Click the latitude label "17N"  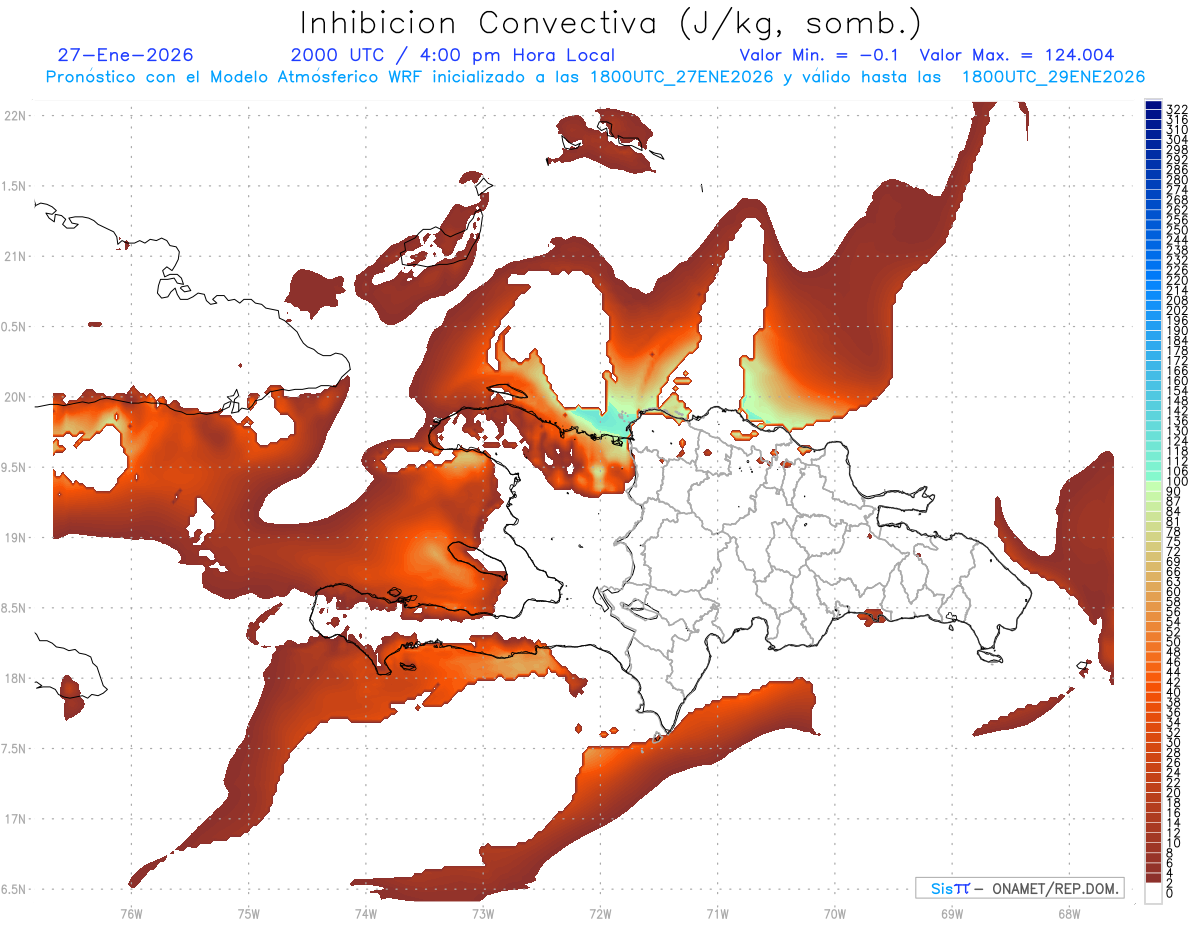click(x=15, y=819)
